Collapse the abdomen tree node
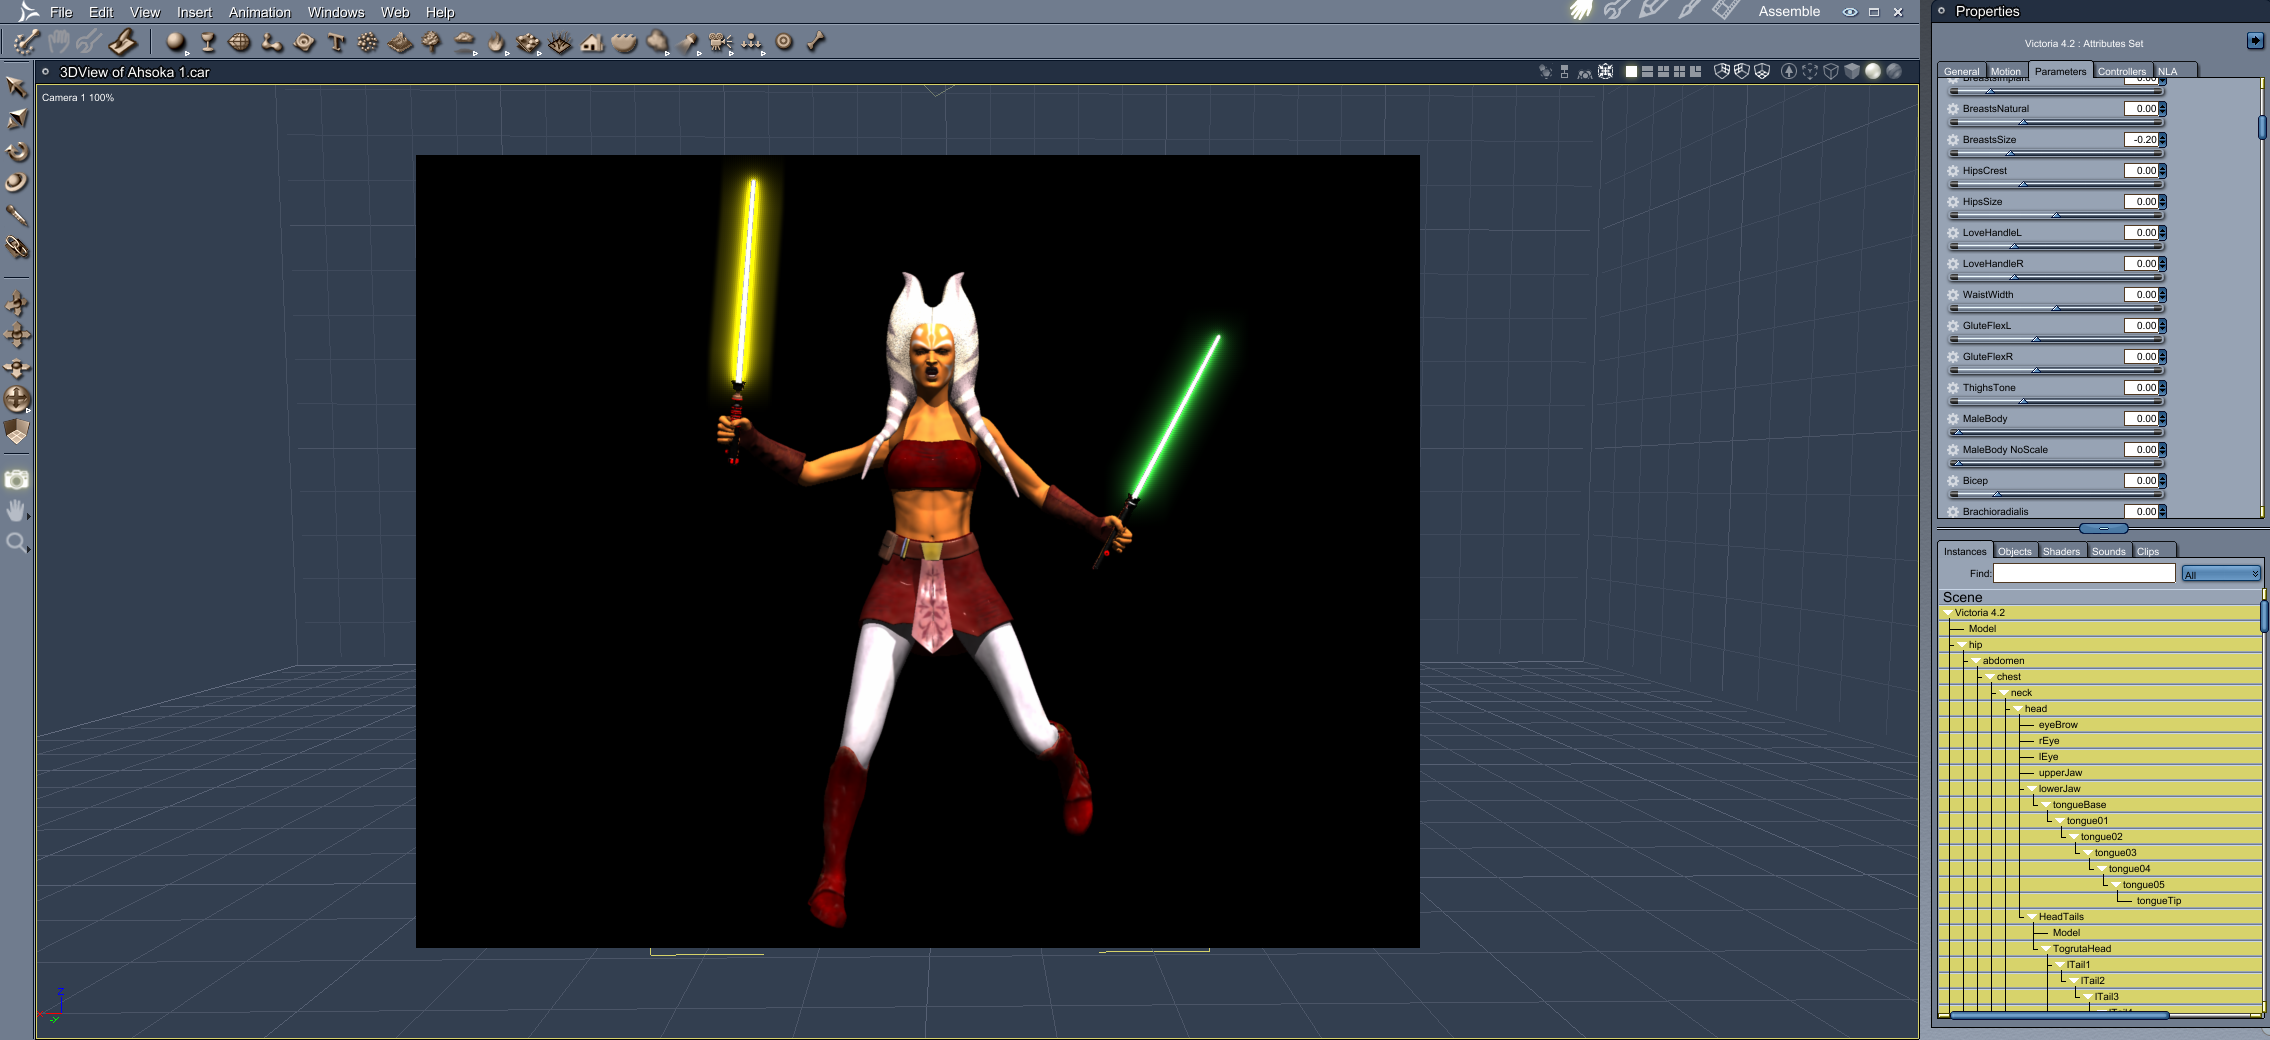This screenshot has width=2270, height=1040. pos(1976,661)
